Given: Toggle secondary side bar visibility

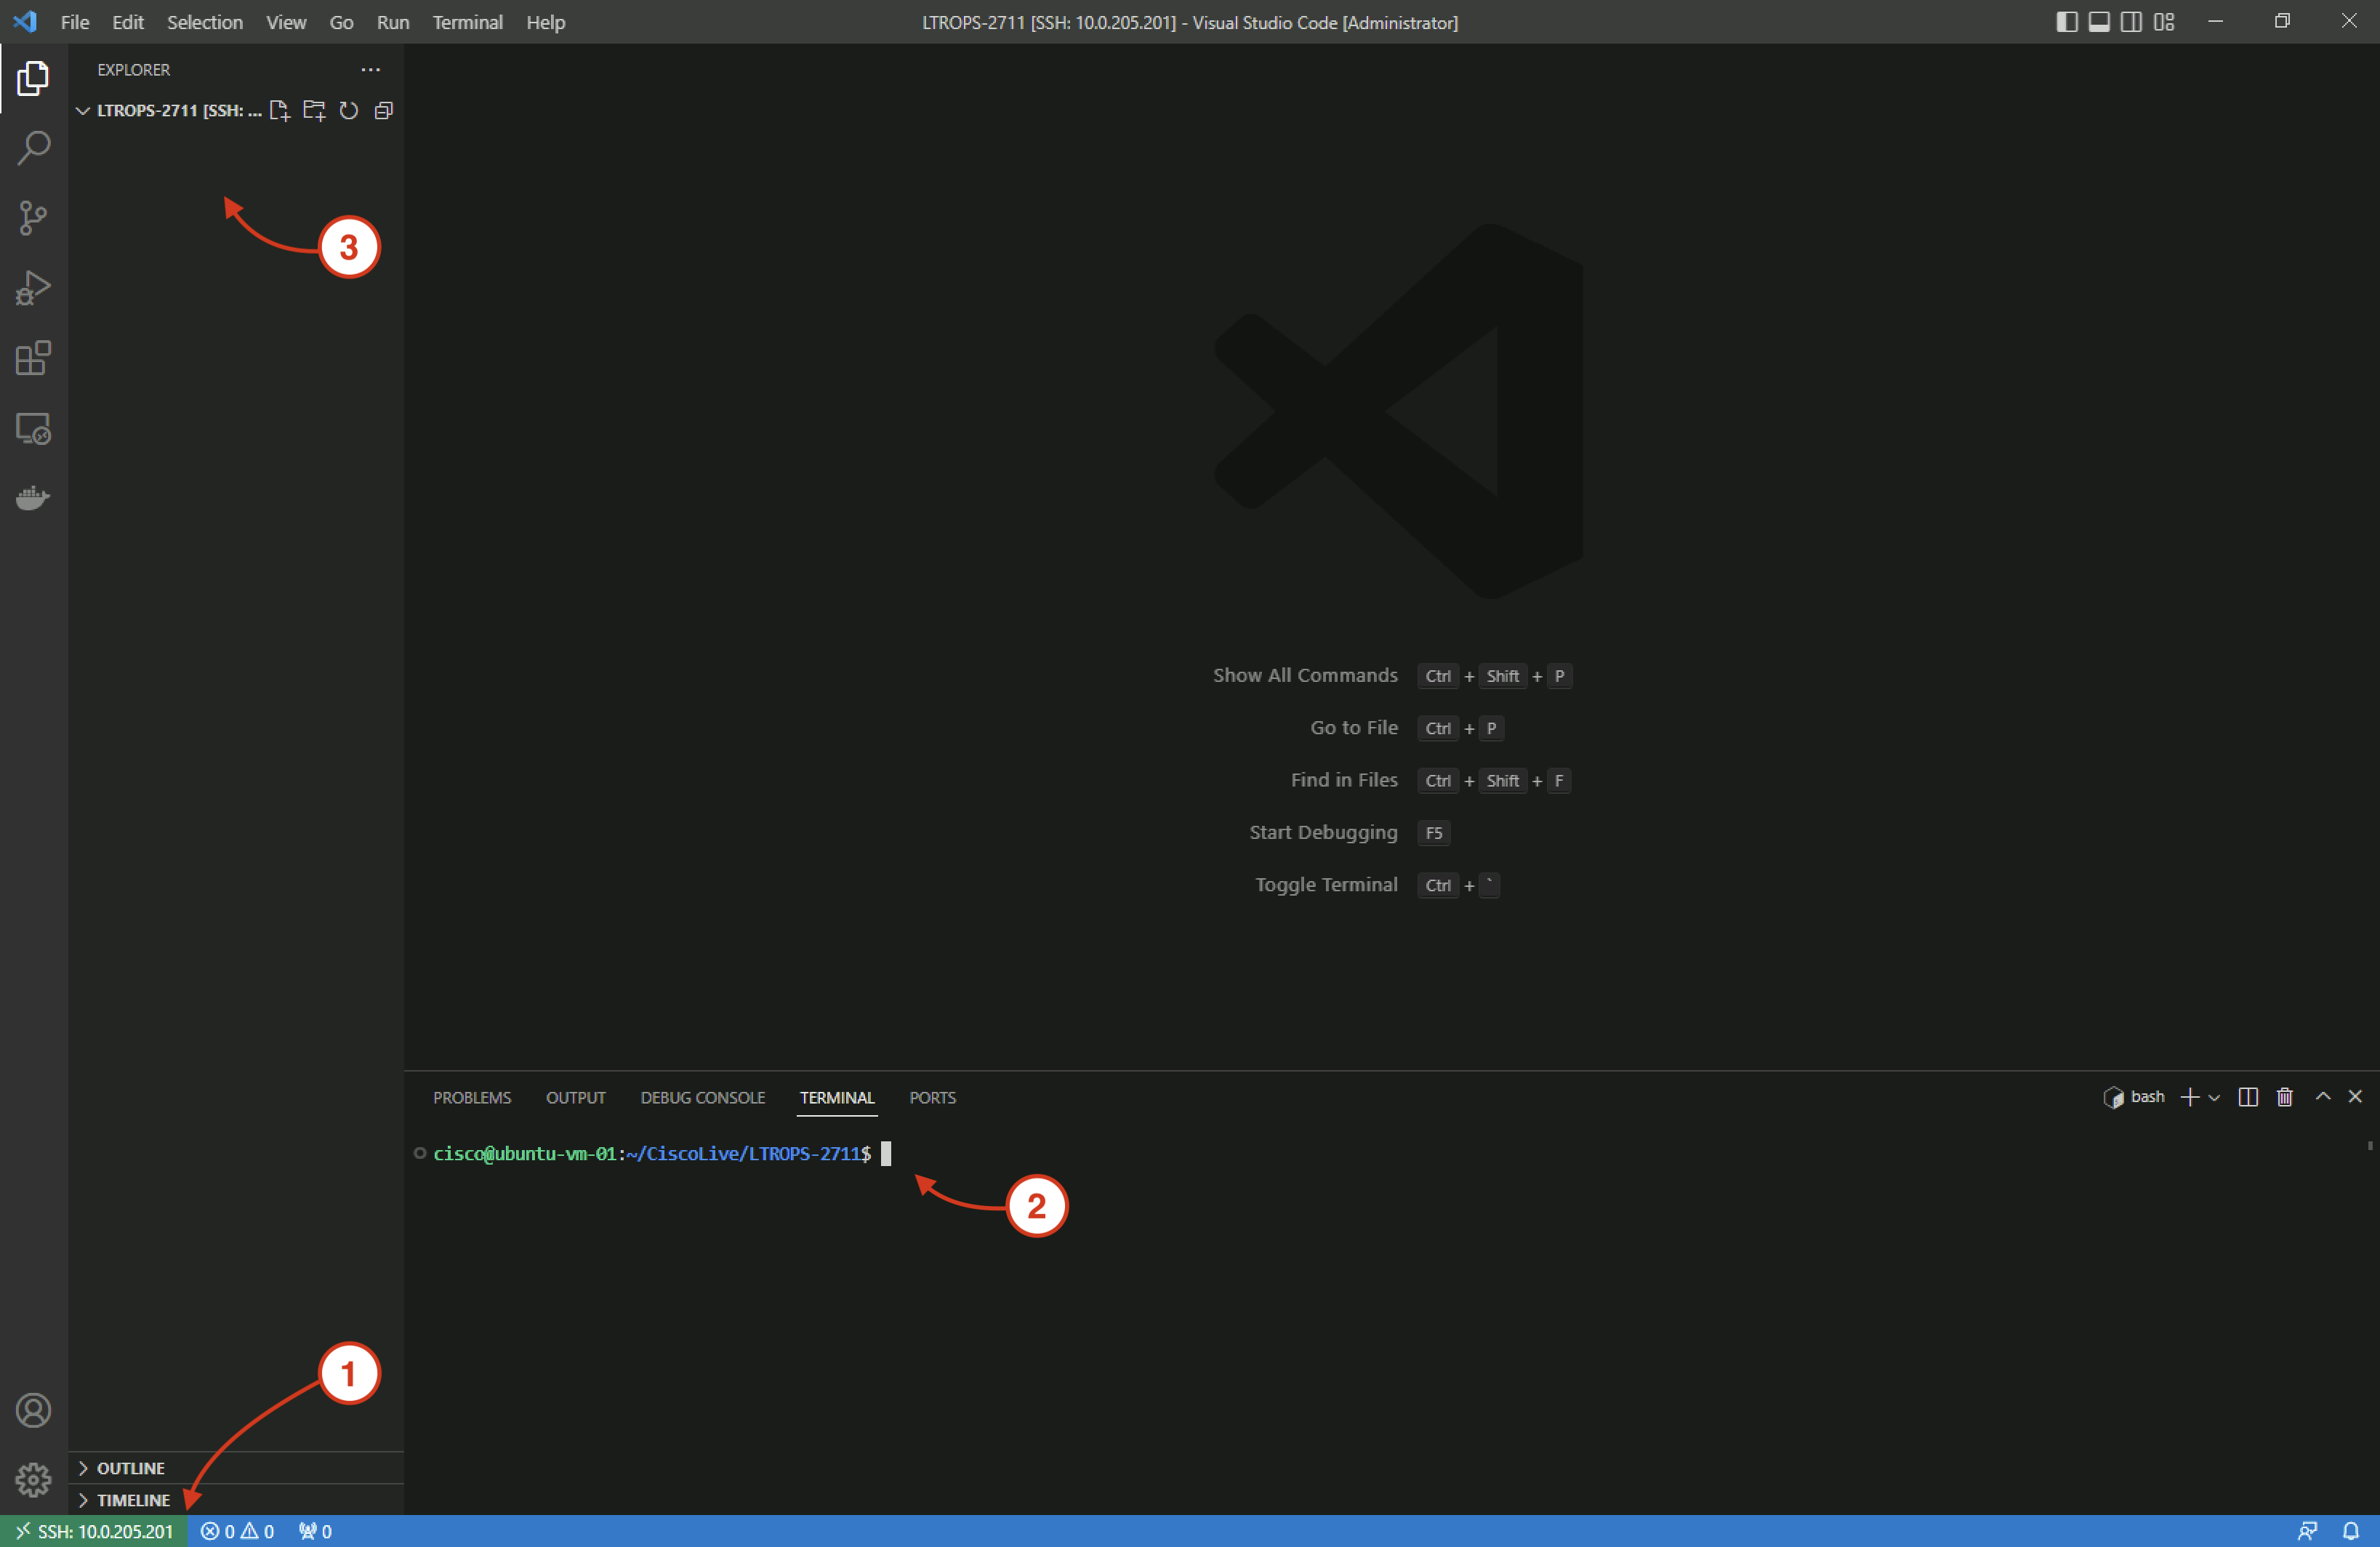Looking at the screenshot, I should pos(2132,22).
